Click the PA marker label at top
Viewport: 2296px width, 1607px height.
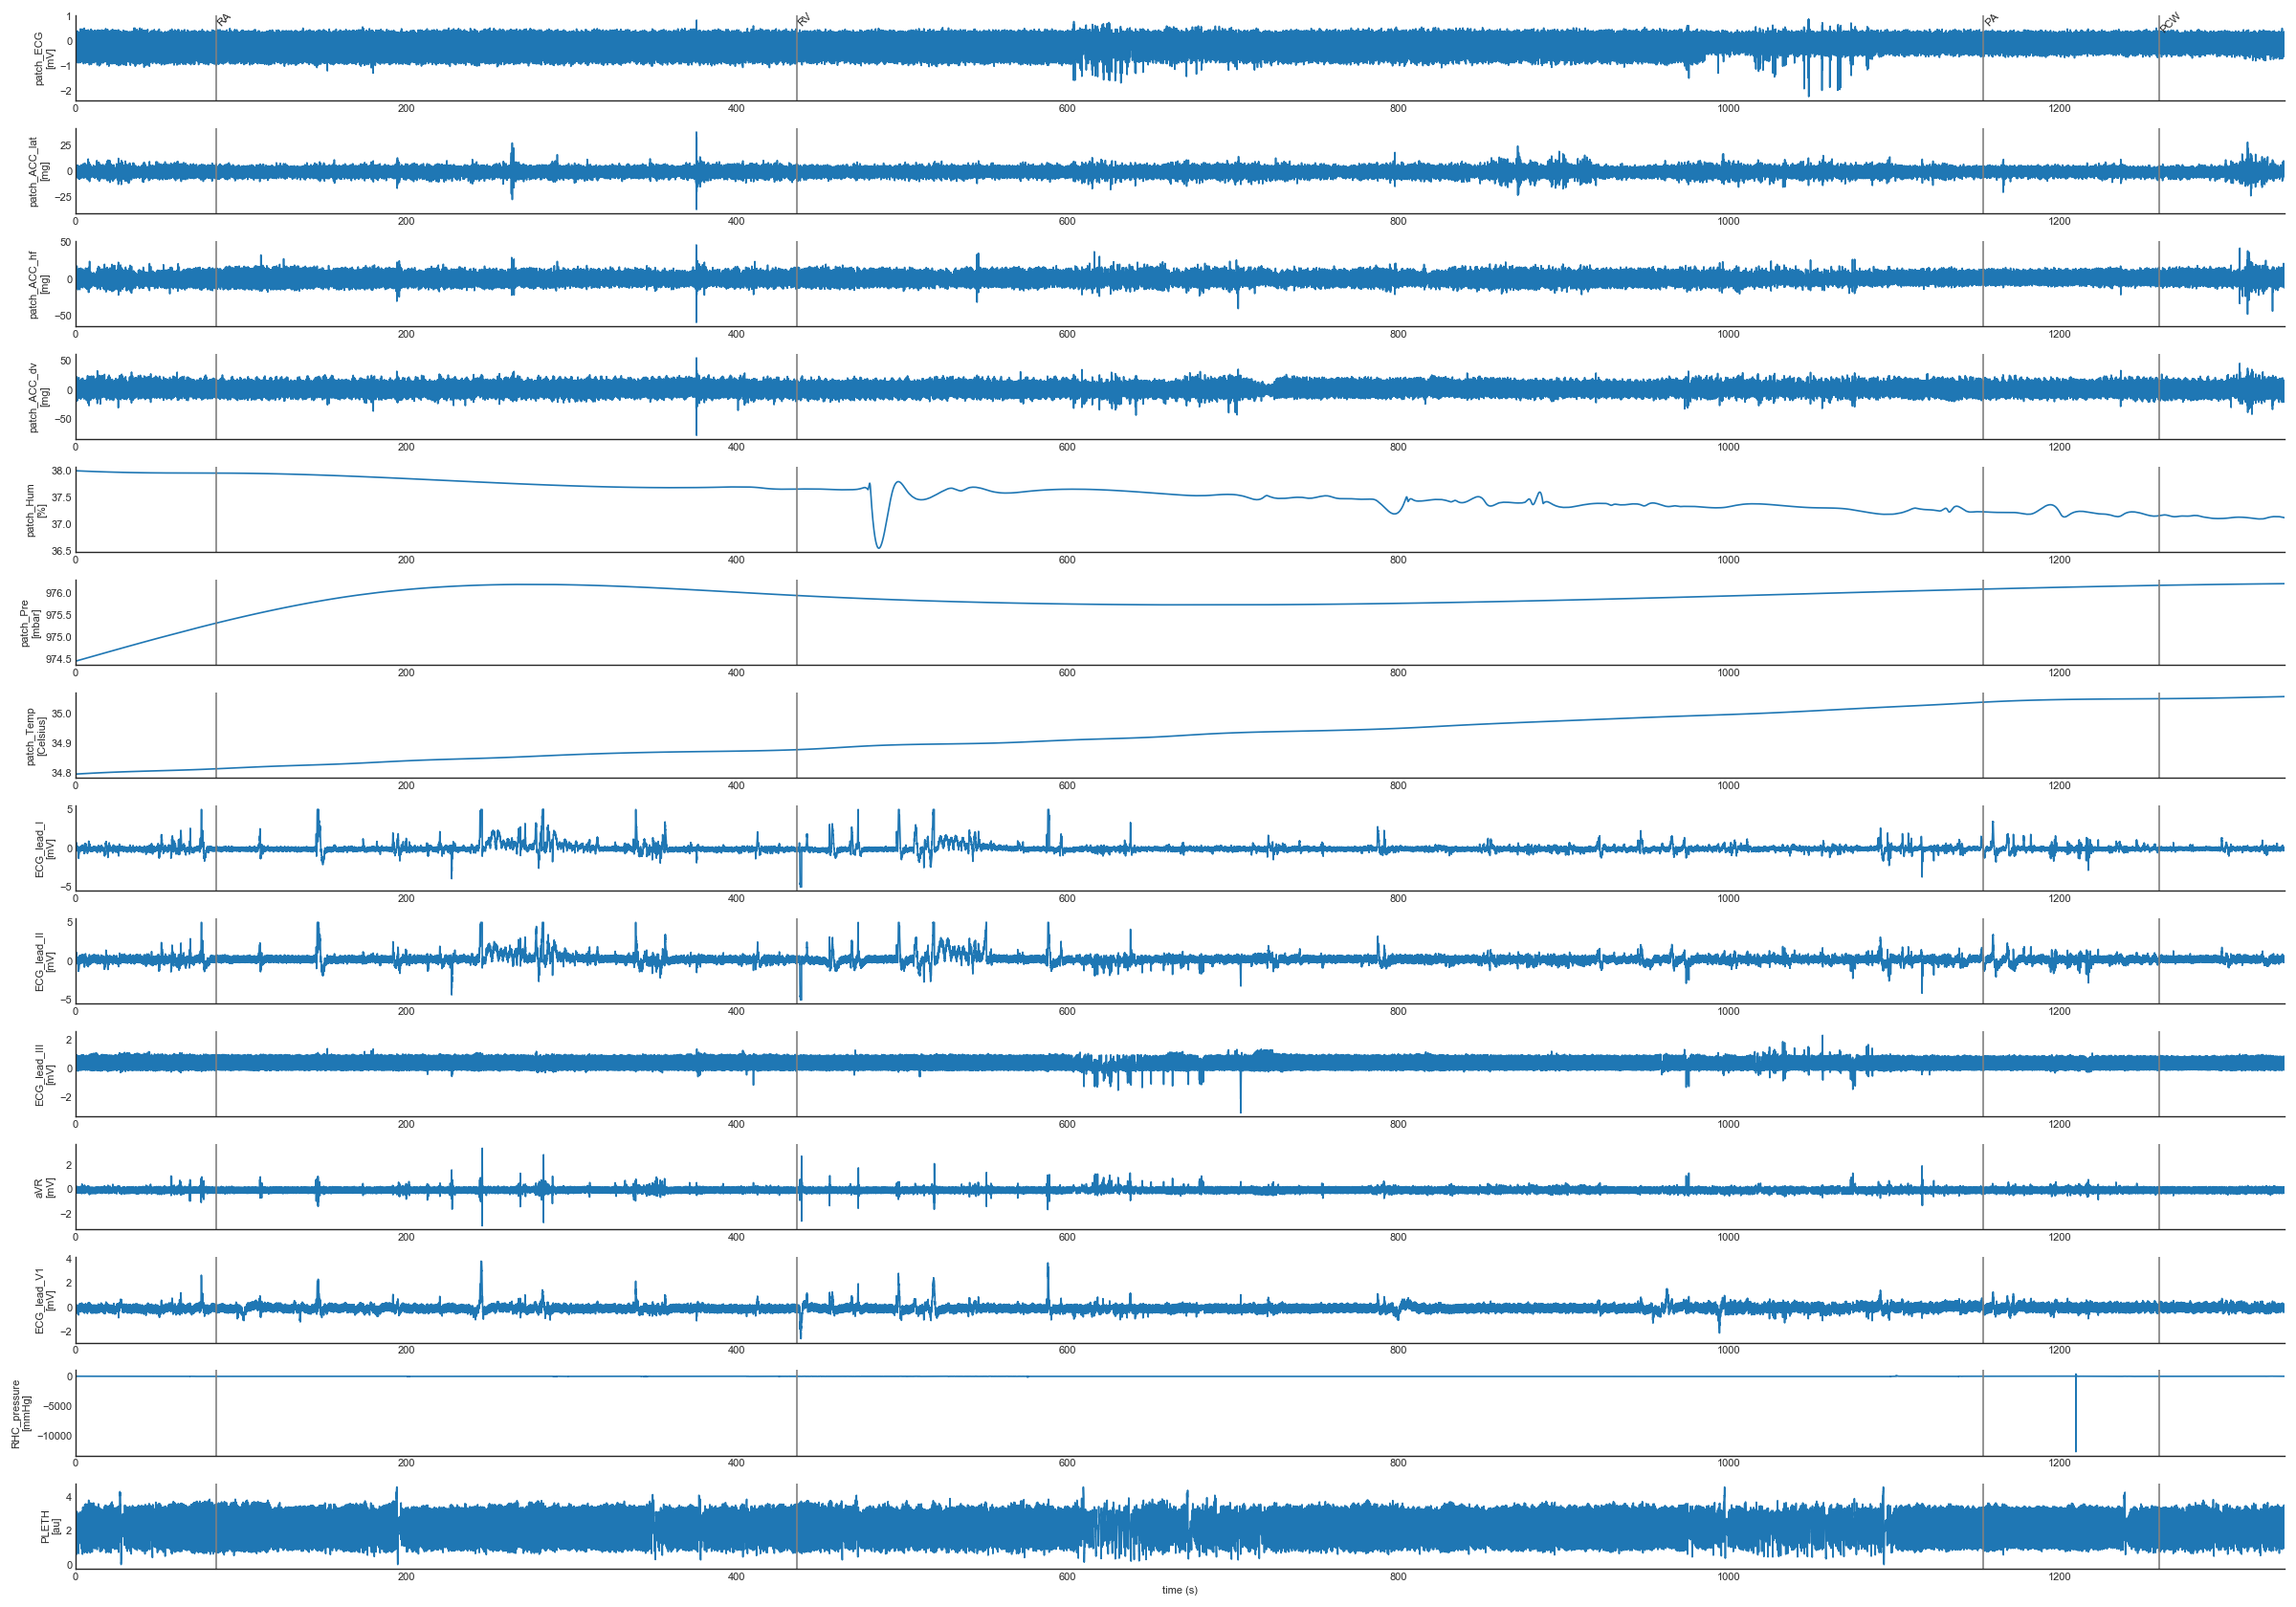coord(1990,19)
